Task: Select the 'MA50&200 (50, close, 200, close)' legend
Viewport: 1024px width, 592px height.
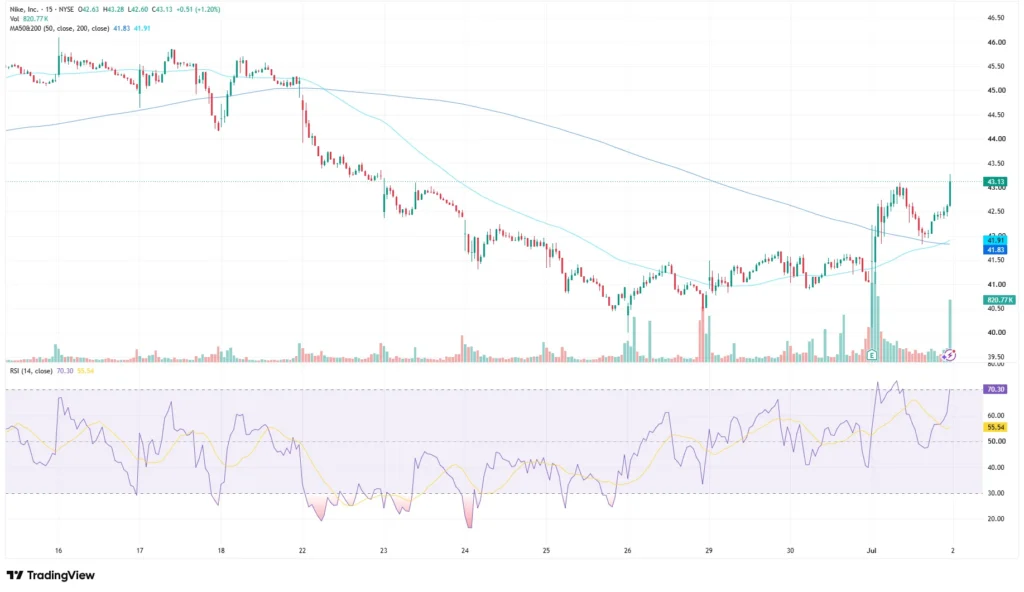Action: coord(59,29)
